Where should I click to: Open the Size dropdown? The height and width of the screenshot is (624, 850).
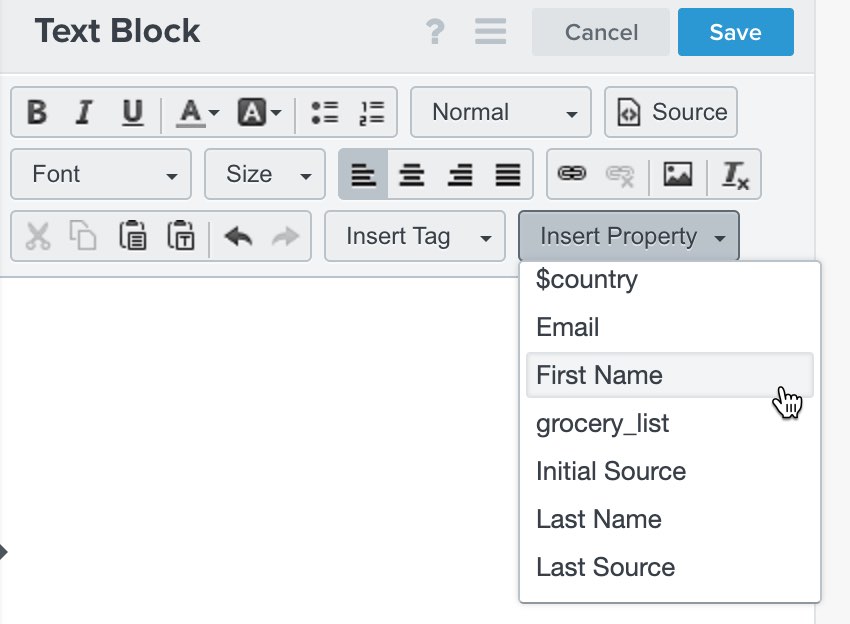pyautogui.click(x=265, y=174)
